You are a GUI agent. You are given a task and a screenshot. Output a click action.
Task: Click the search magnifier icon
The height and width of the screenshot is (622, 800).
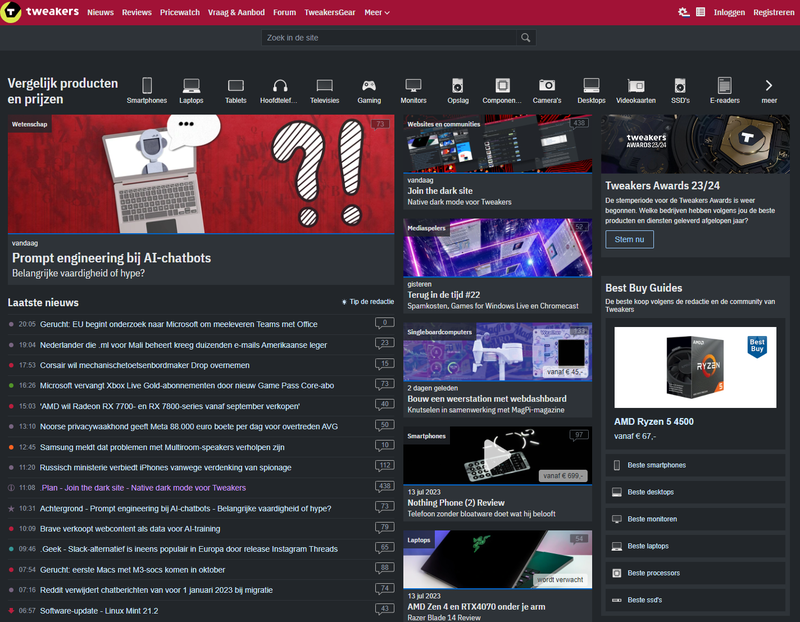coord(526,37)
